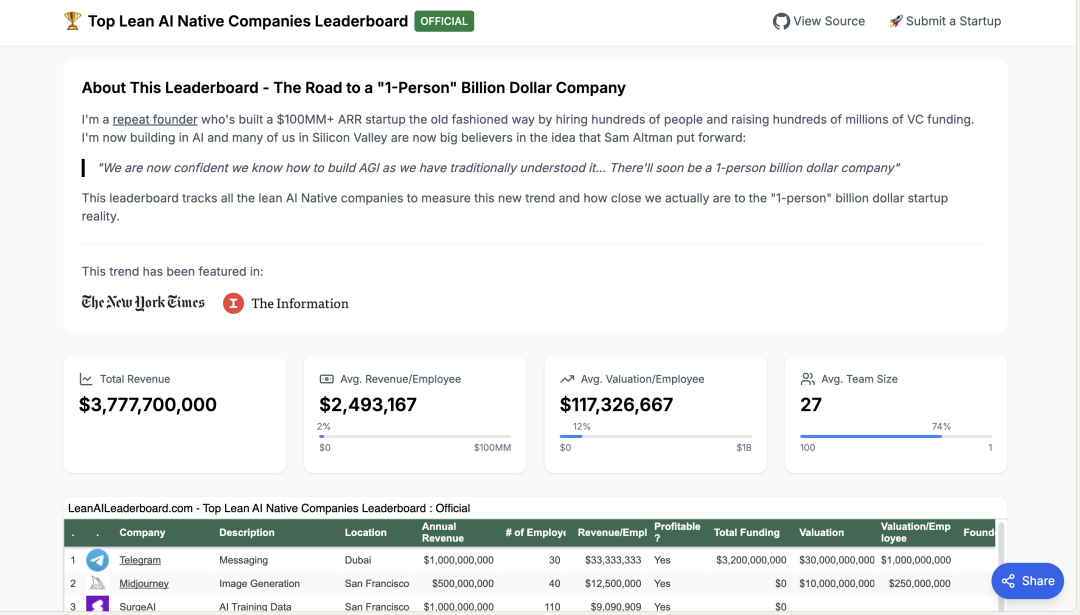The image size is (1080, 615).
Task: Click the Revenue/Empl column header
Action: 612,532
